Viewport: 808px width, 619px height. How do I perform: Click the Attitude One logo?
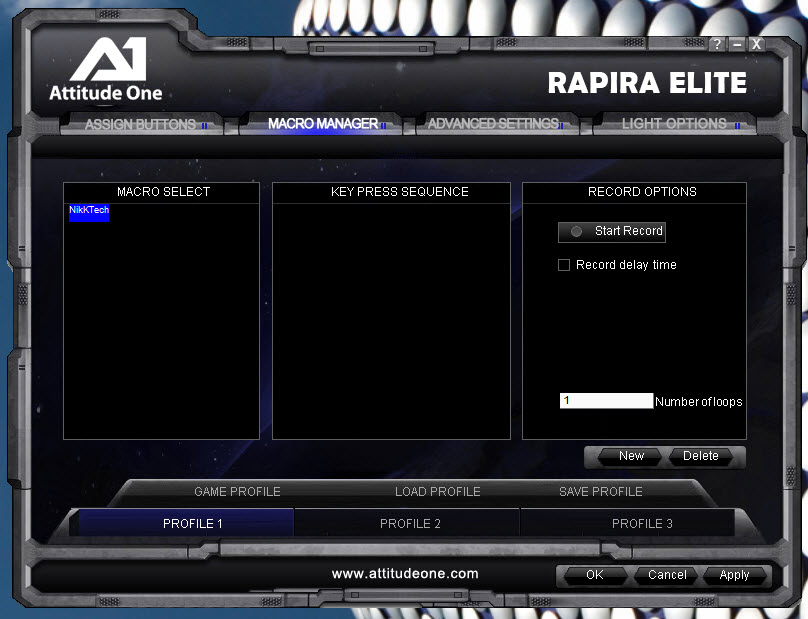(106, 69)
